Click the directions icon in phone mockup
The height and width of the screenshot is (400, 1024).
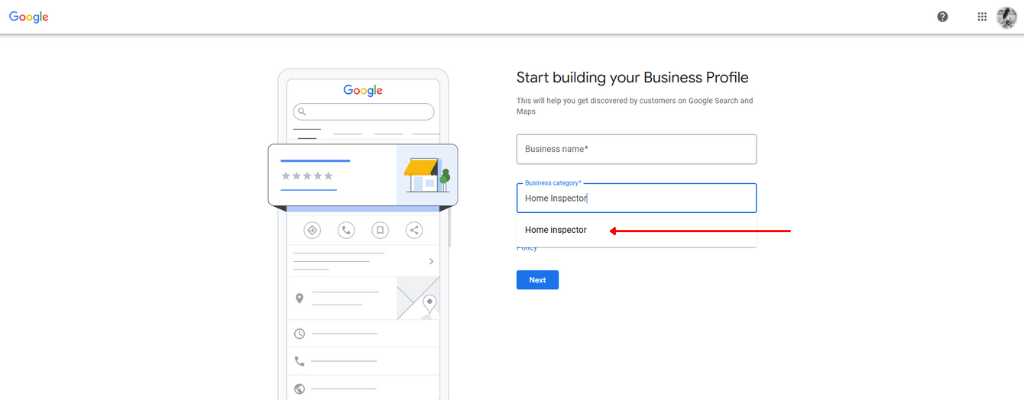(312, 230)
